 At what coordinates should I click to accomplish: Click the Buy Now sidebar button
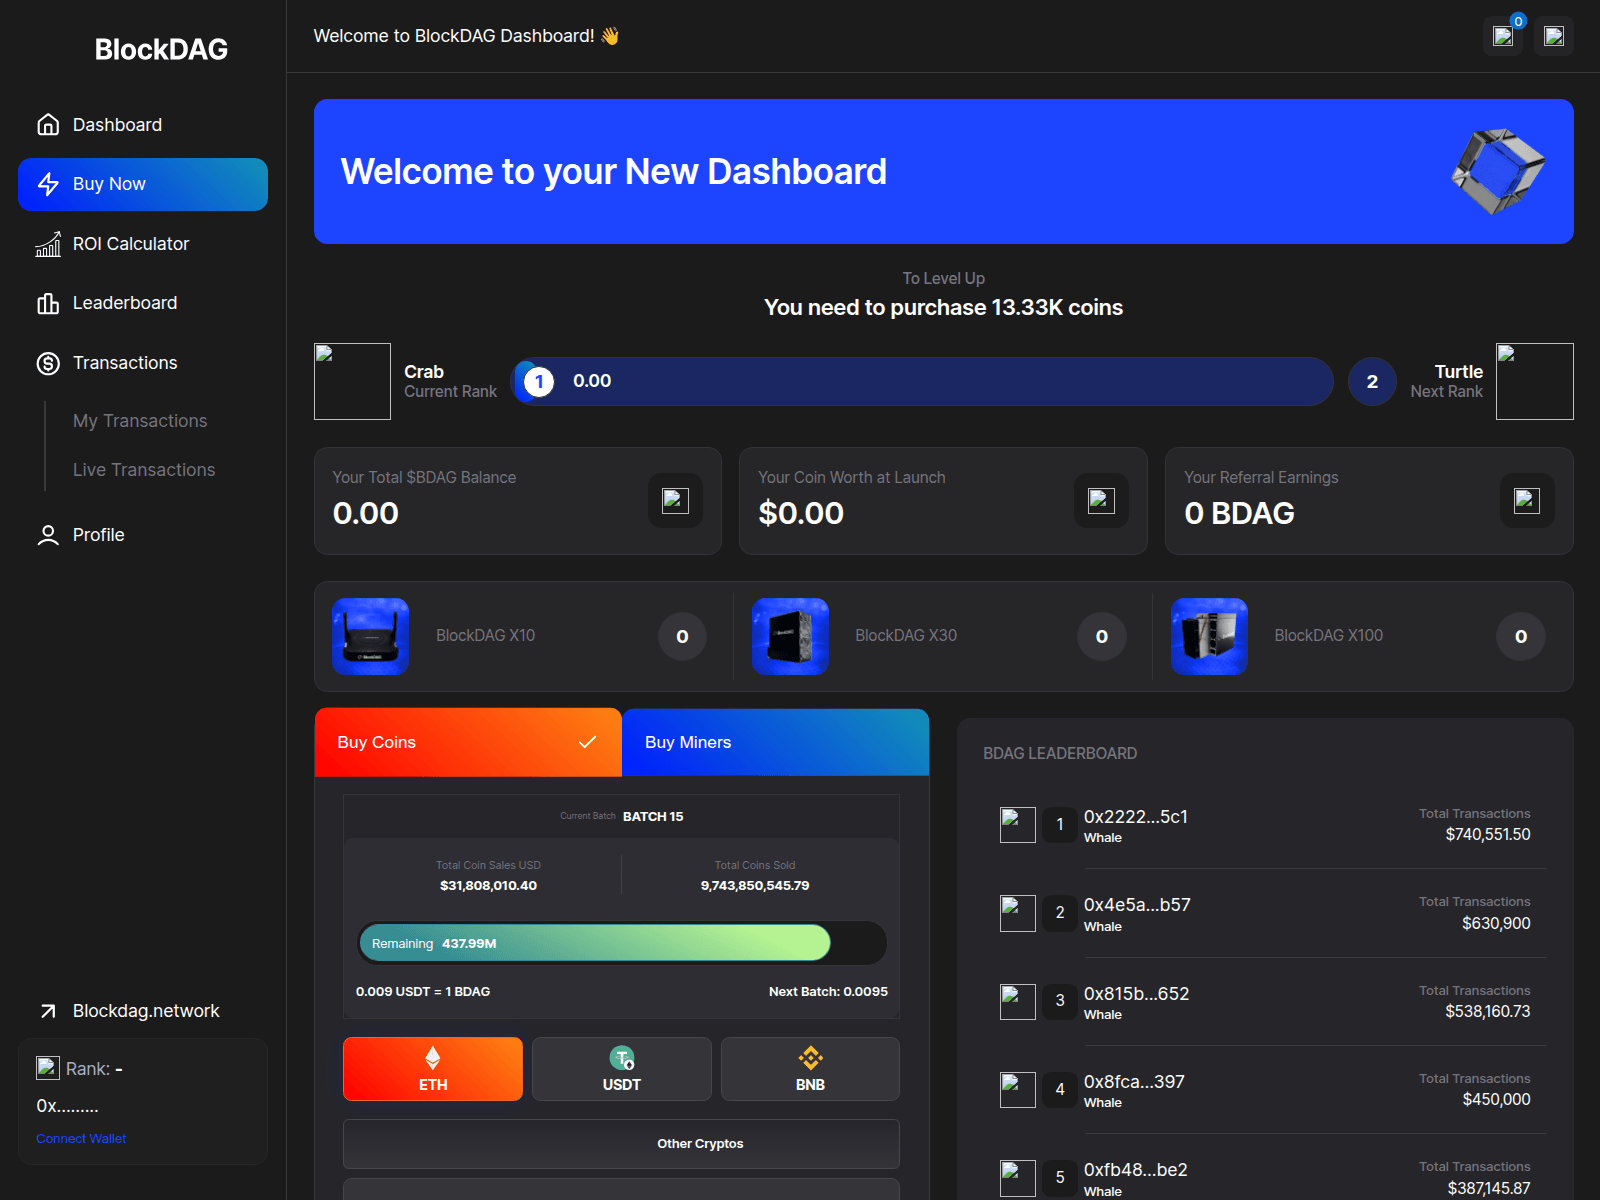[143, 184]
